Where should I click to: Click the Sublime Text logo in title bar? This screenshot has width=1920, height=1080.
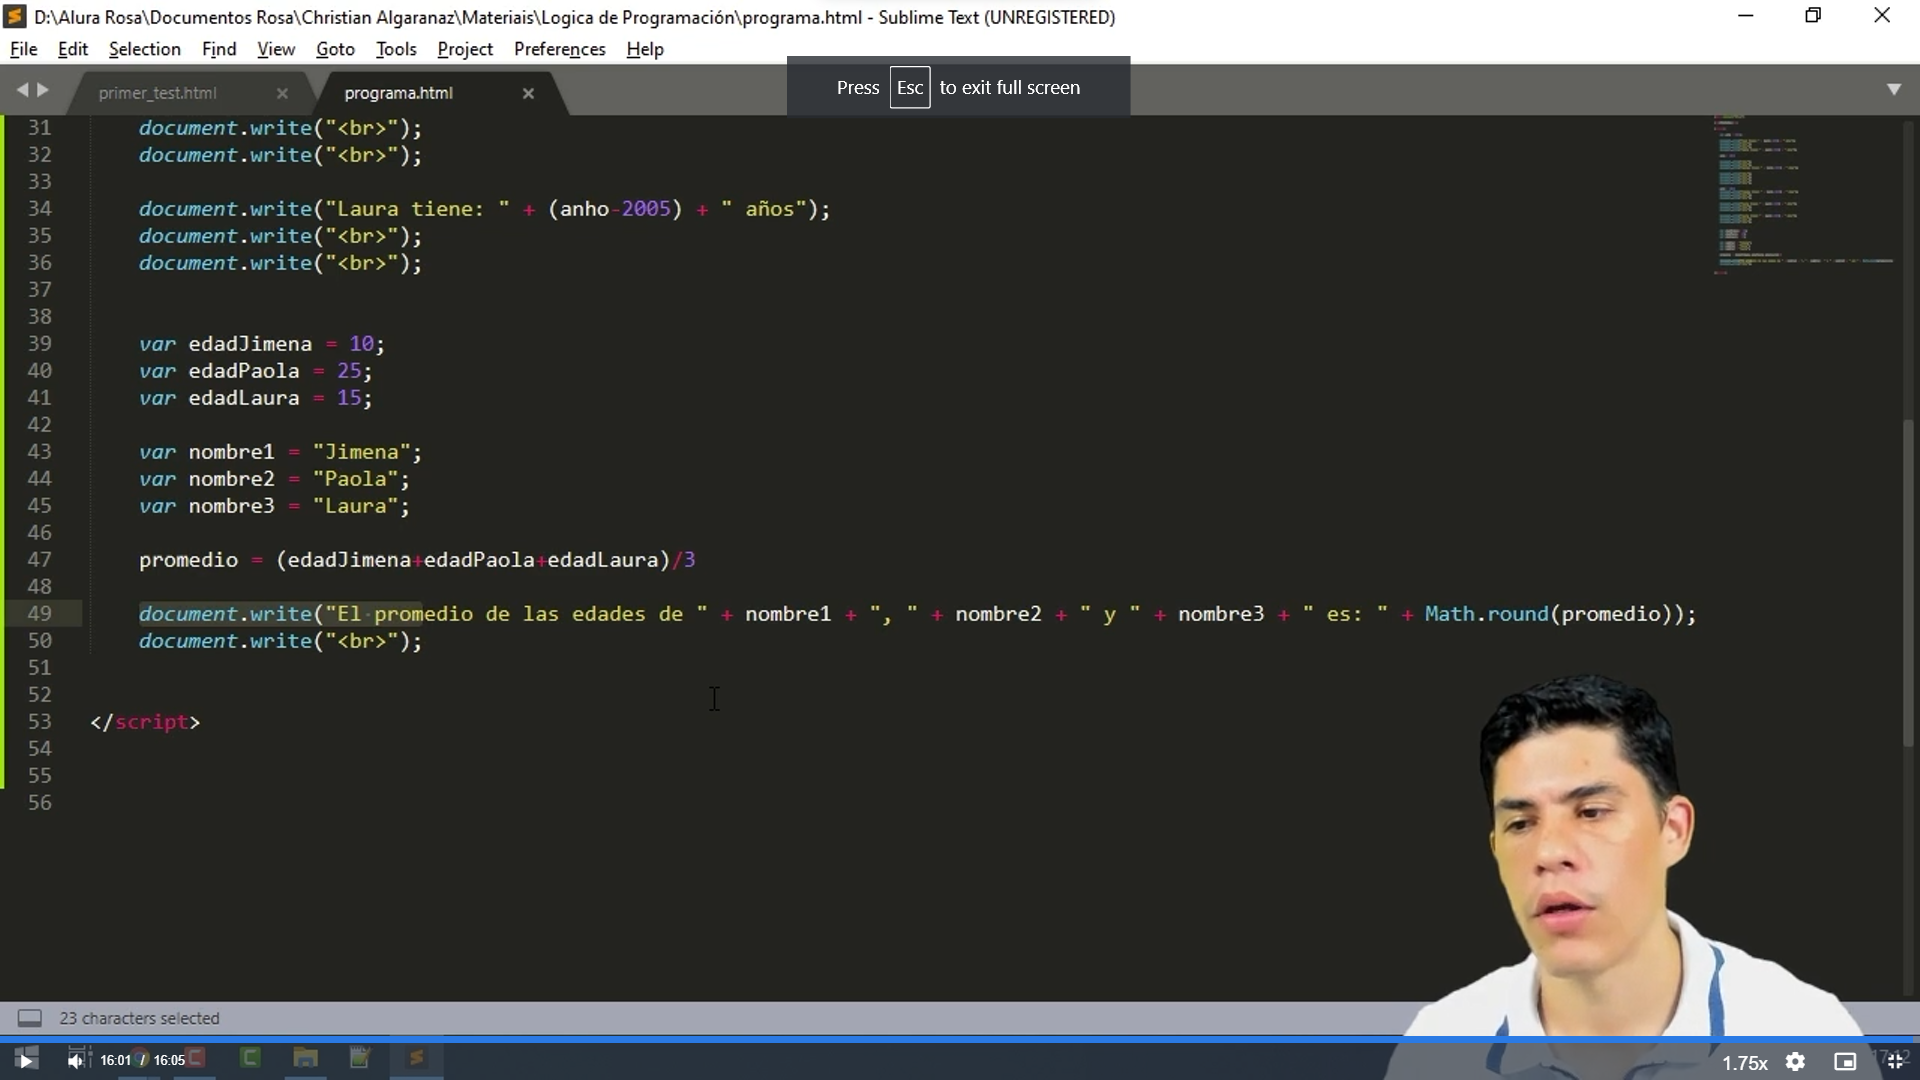pos(15,17)
